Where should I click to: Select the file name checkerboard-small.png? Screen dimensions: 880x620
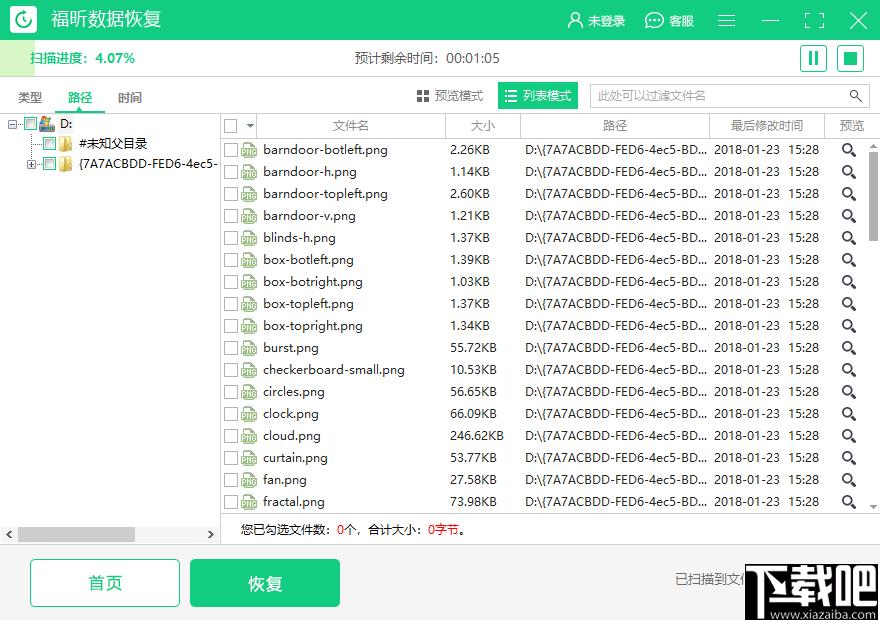click(334, 370)
